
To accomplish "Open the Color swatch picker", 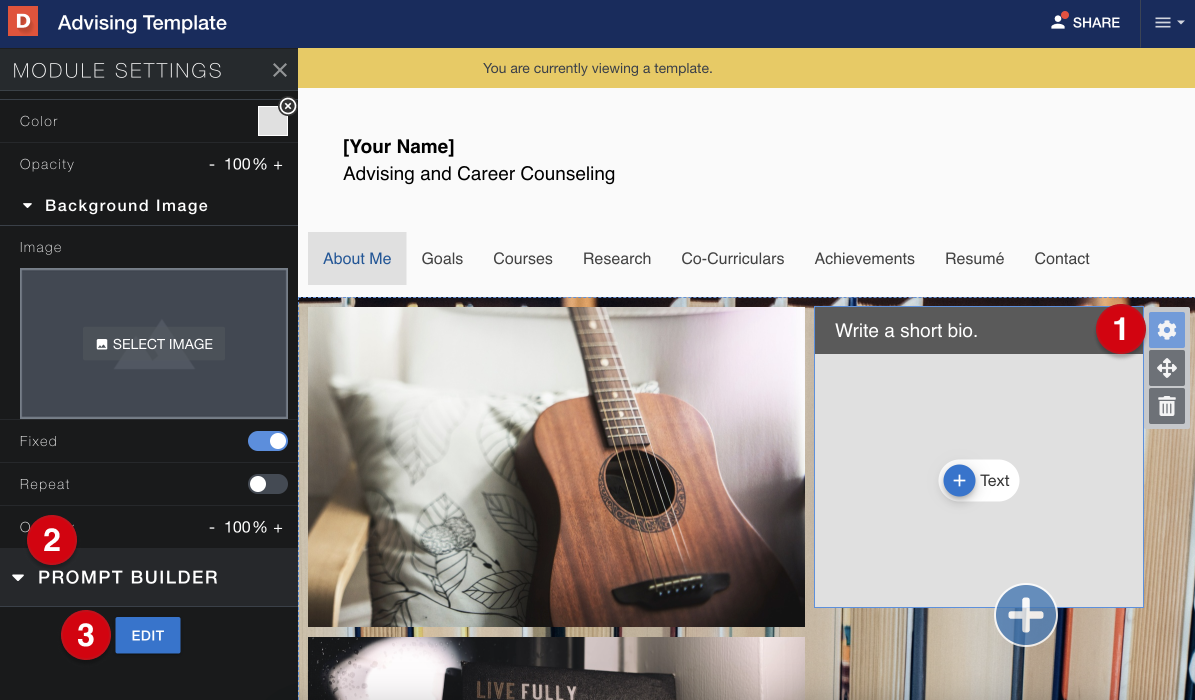I will [x=272, y=121].
